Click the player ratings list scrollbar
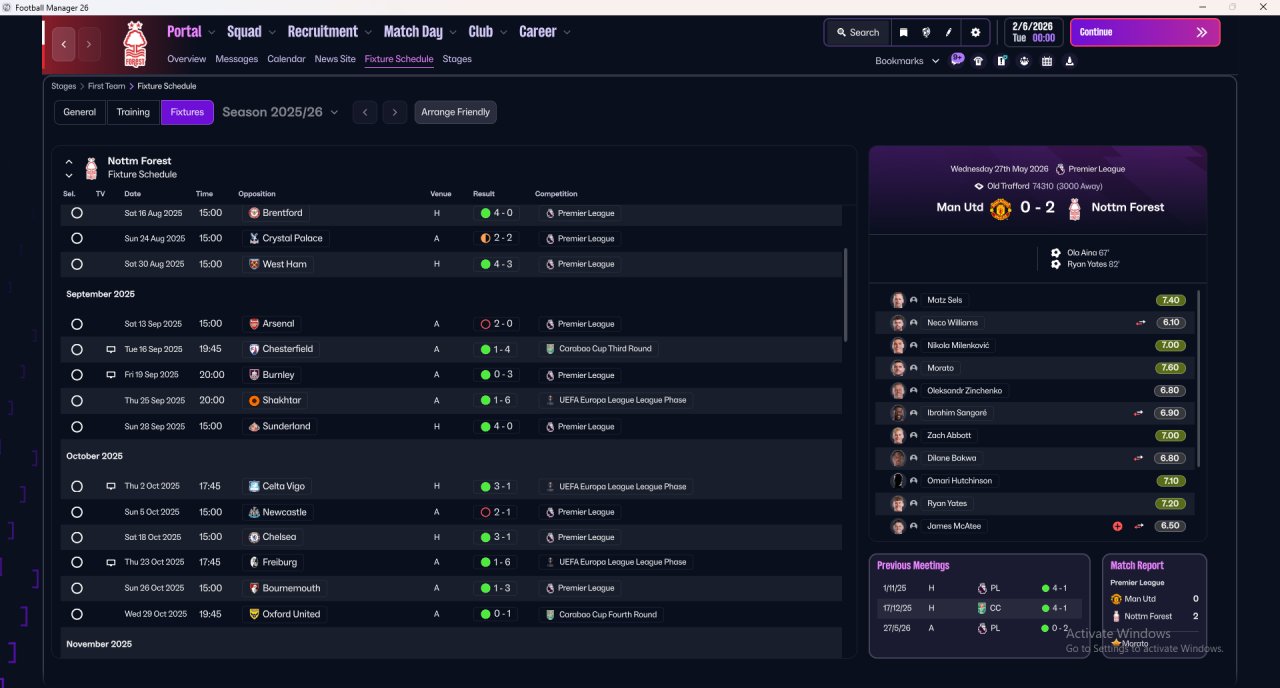 (1198, 378)
